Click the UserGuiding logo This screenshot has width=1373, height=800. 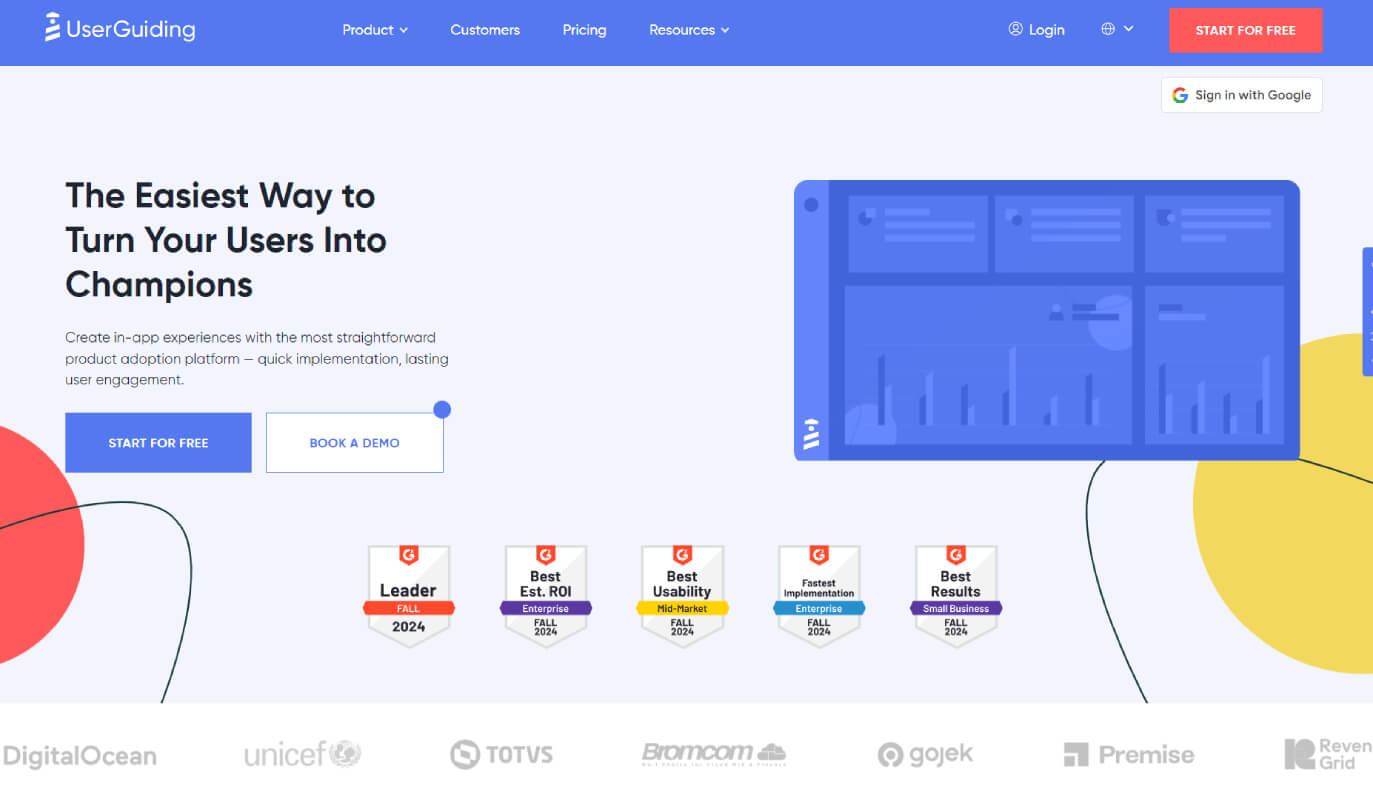pyautogui.click(x=120, y=28)
